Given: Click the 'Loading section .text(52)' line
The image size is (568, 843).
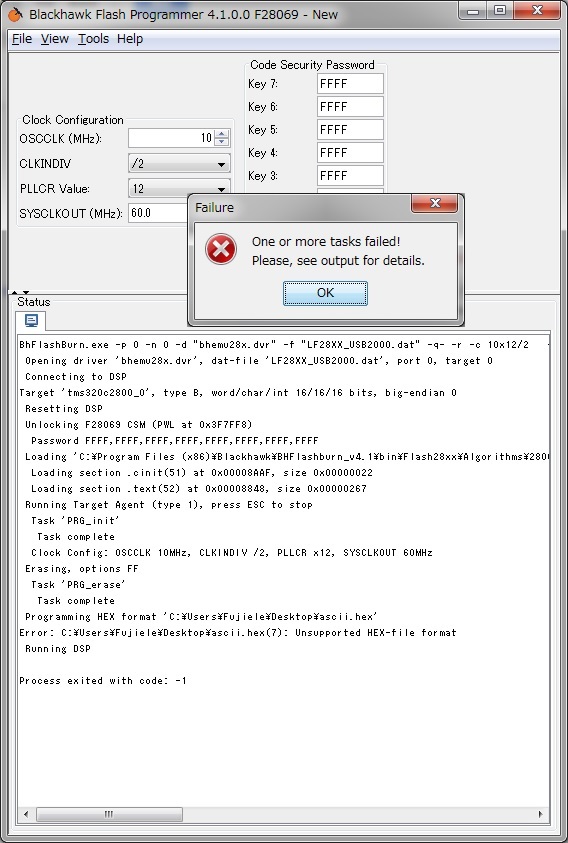Looking at the screenshot, I should click(x=199, y=489).
